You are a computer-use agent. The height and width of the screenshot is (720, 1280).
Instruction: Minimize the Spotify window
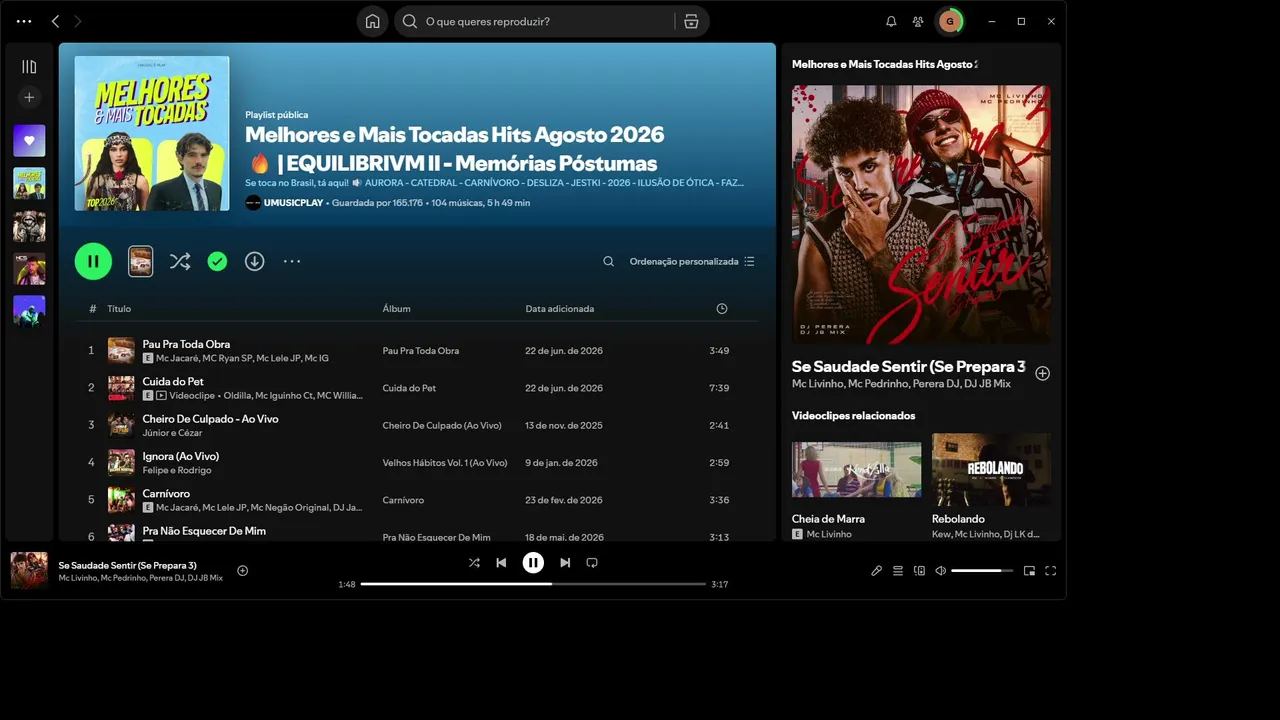991,21
